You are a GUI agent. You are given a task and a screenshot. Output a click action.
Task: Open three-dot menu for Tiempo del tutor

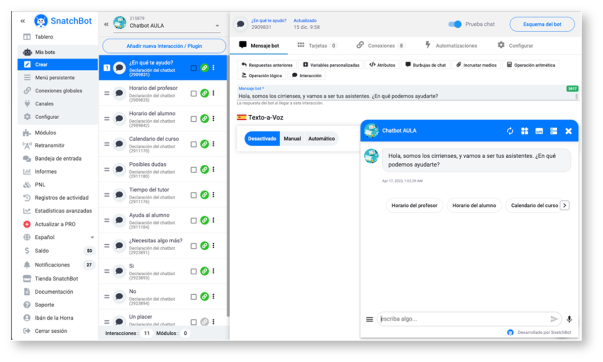[213, 195]
